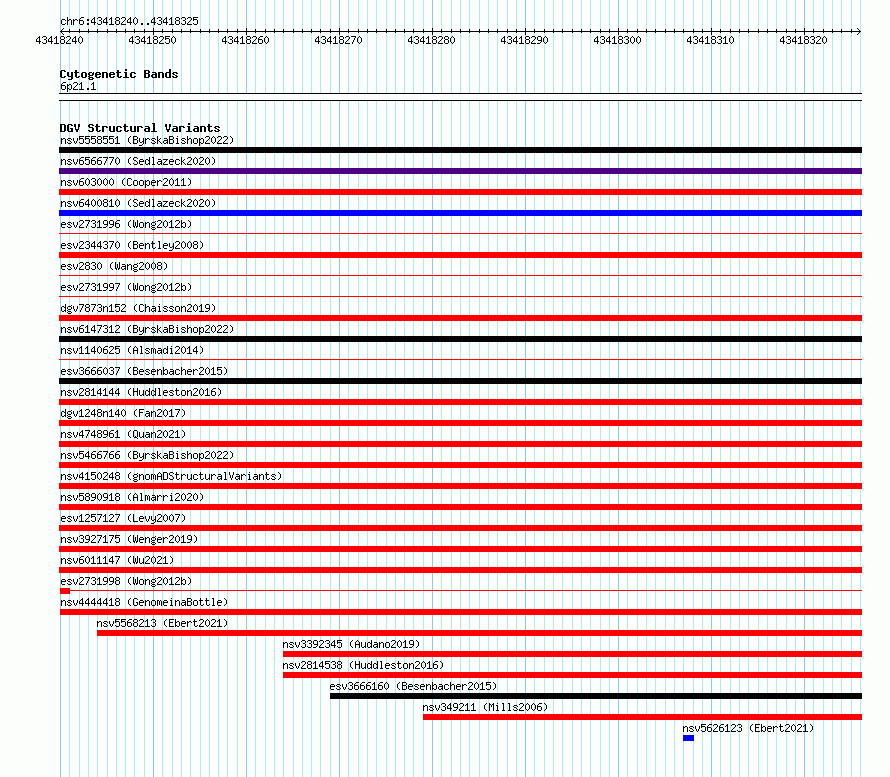
Task: Click ruler position 43418300
Action: click(618, 40)
